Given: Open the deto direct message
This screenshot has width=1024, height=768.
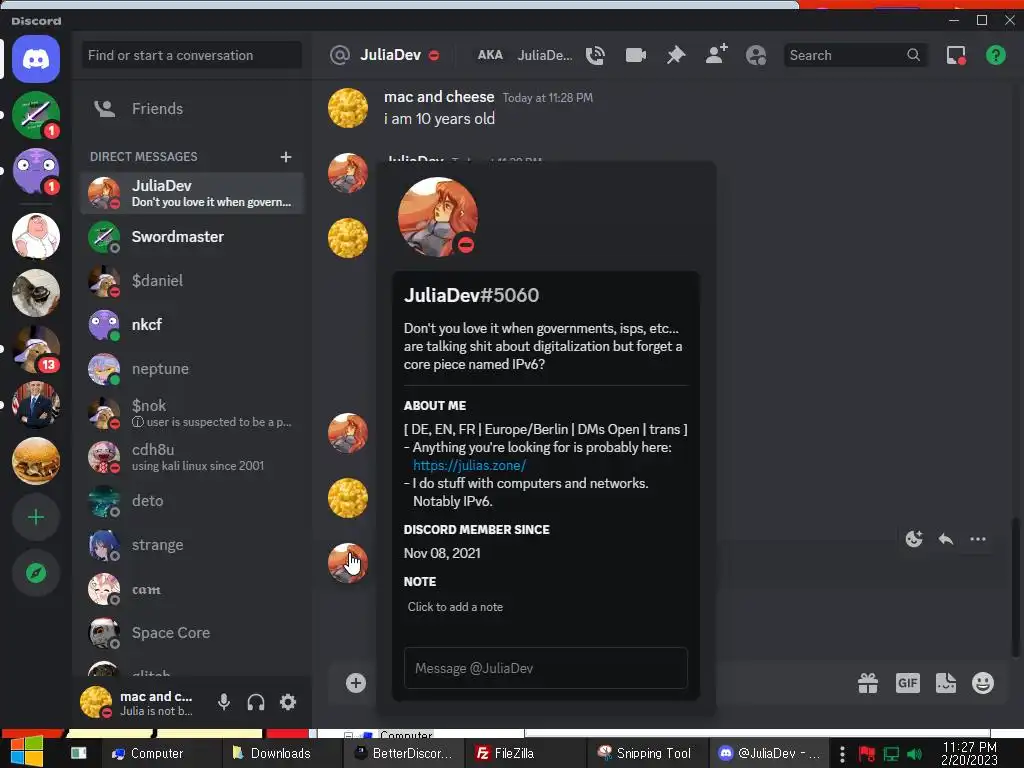Looking at the screenshot, I should (x=192, y=501).
